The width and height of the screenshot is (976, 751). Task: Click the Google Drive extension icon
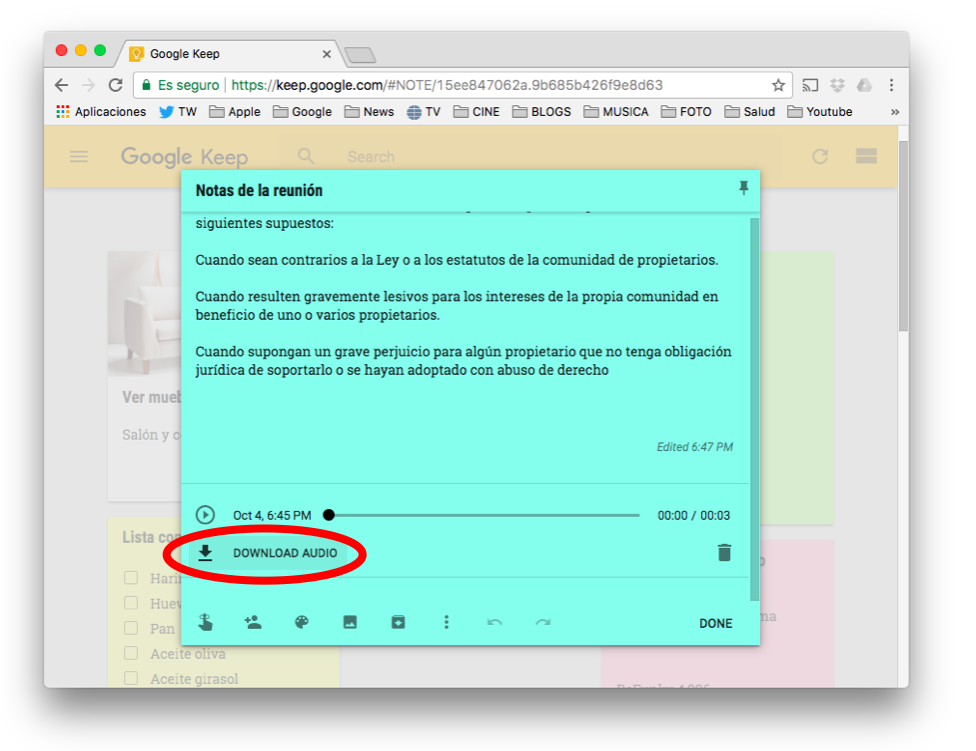coord(864,85)
